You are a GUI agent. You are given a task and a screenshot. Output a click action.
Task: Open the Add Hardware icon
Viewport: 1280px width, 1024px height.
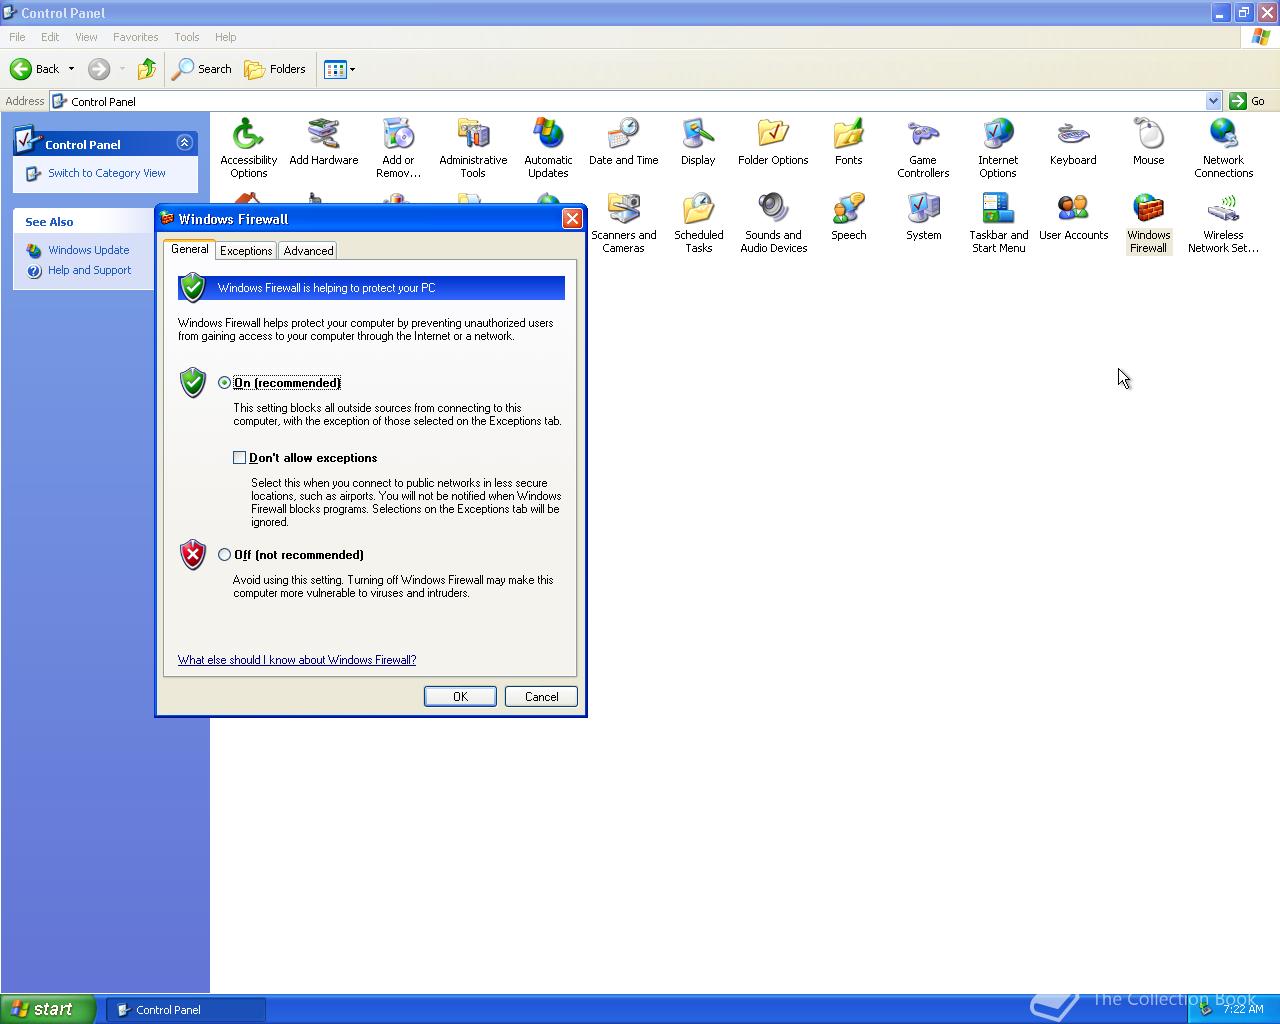pyautogui.click(x=323, y=141)
